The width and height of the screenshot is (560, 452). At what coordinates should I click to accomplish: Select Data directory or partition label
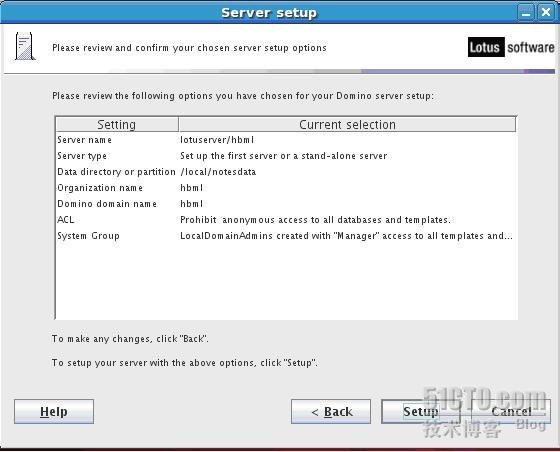click(x=116, y=172)
